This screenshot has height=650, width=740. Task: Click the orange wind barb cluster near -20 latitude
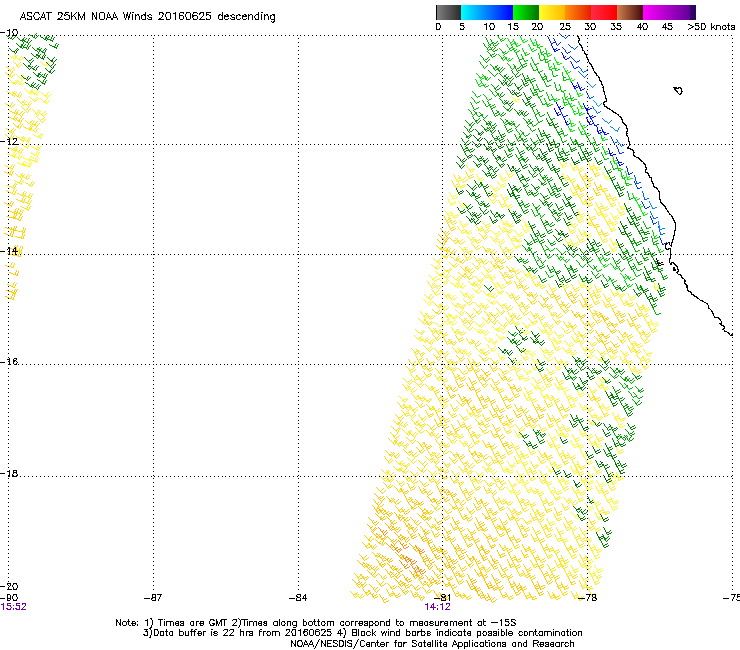pos(408,559)
